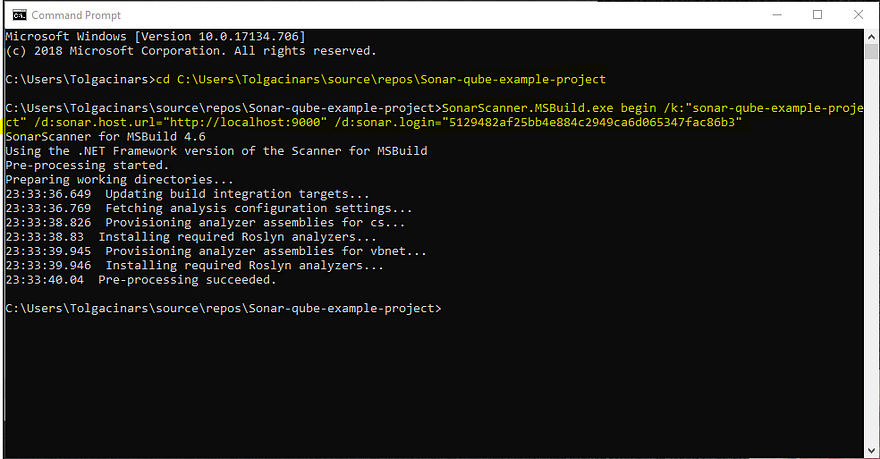Click the 'Updating build integration targets' line
This screenshot has height=459, width=880.
(187, 194)
